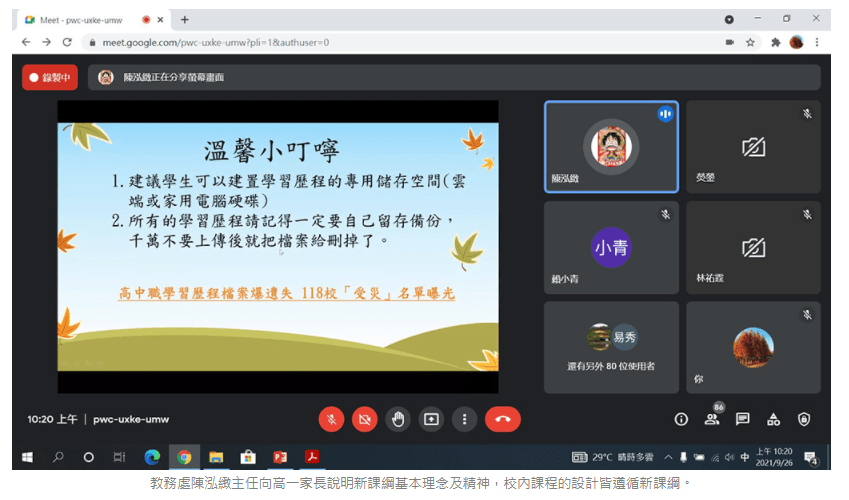Turn on the camera in Meet
This screenshot has height=500, width=849.
[365, 420]
